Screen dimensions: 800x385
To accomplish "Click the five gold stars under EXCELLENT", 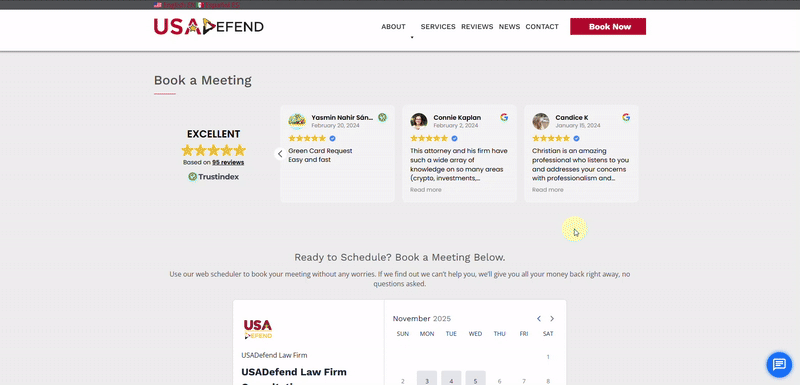I will click(x=214, y=150).
